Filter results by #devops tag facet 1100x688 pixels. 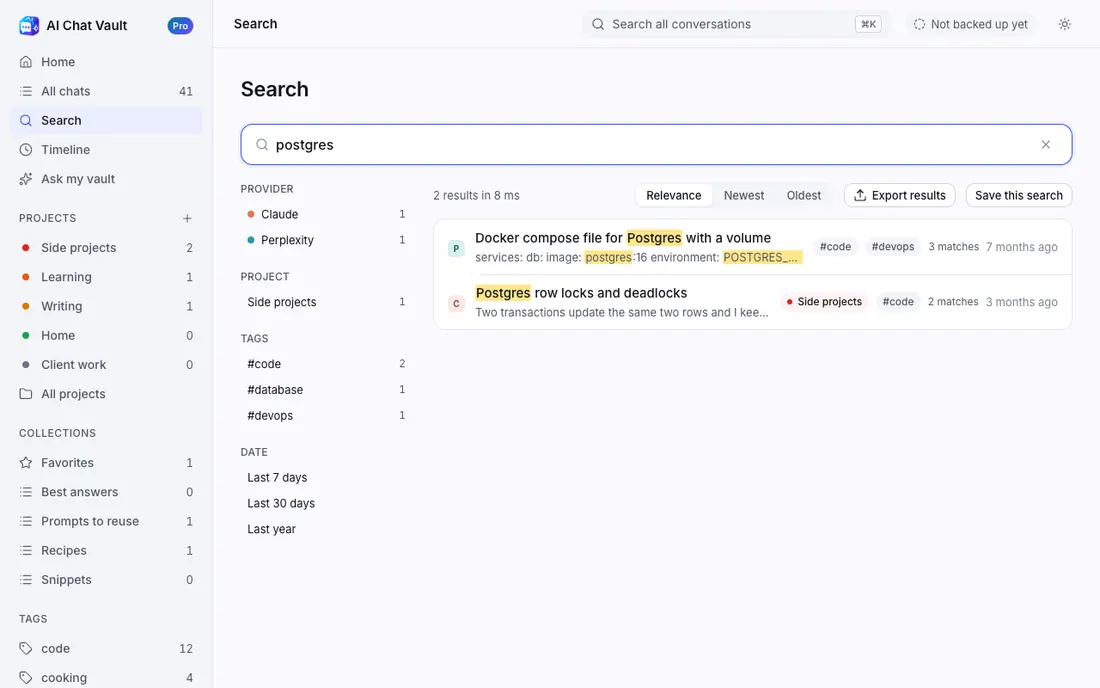pyautogui.click(x=326, y=415)
